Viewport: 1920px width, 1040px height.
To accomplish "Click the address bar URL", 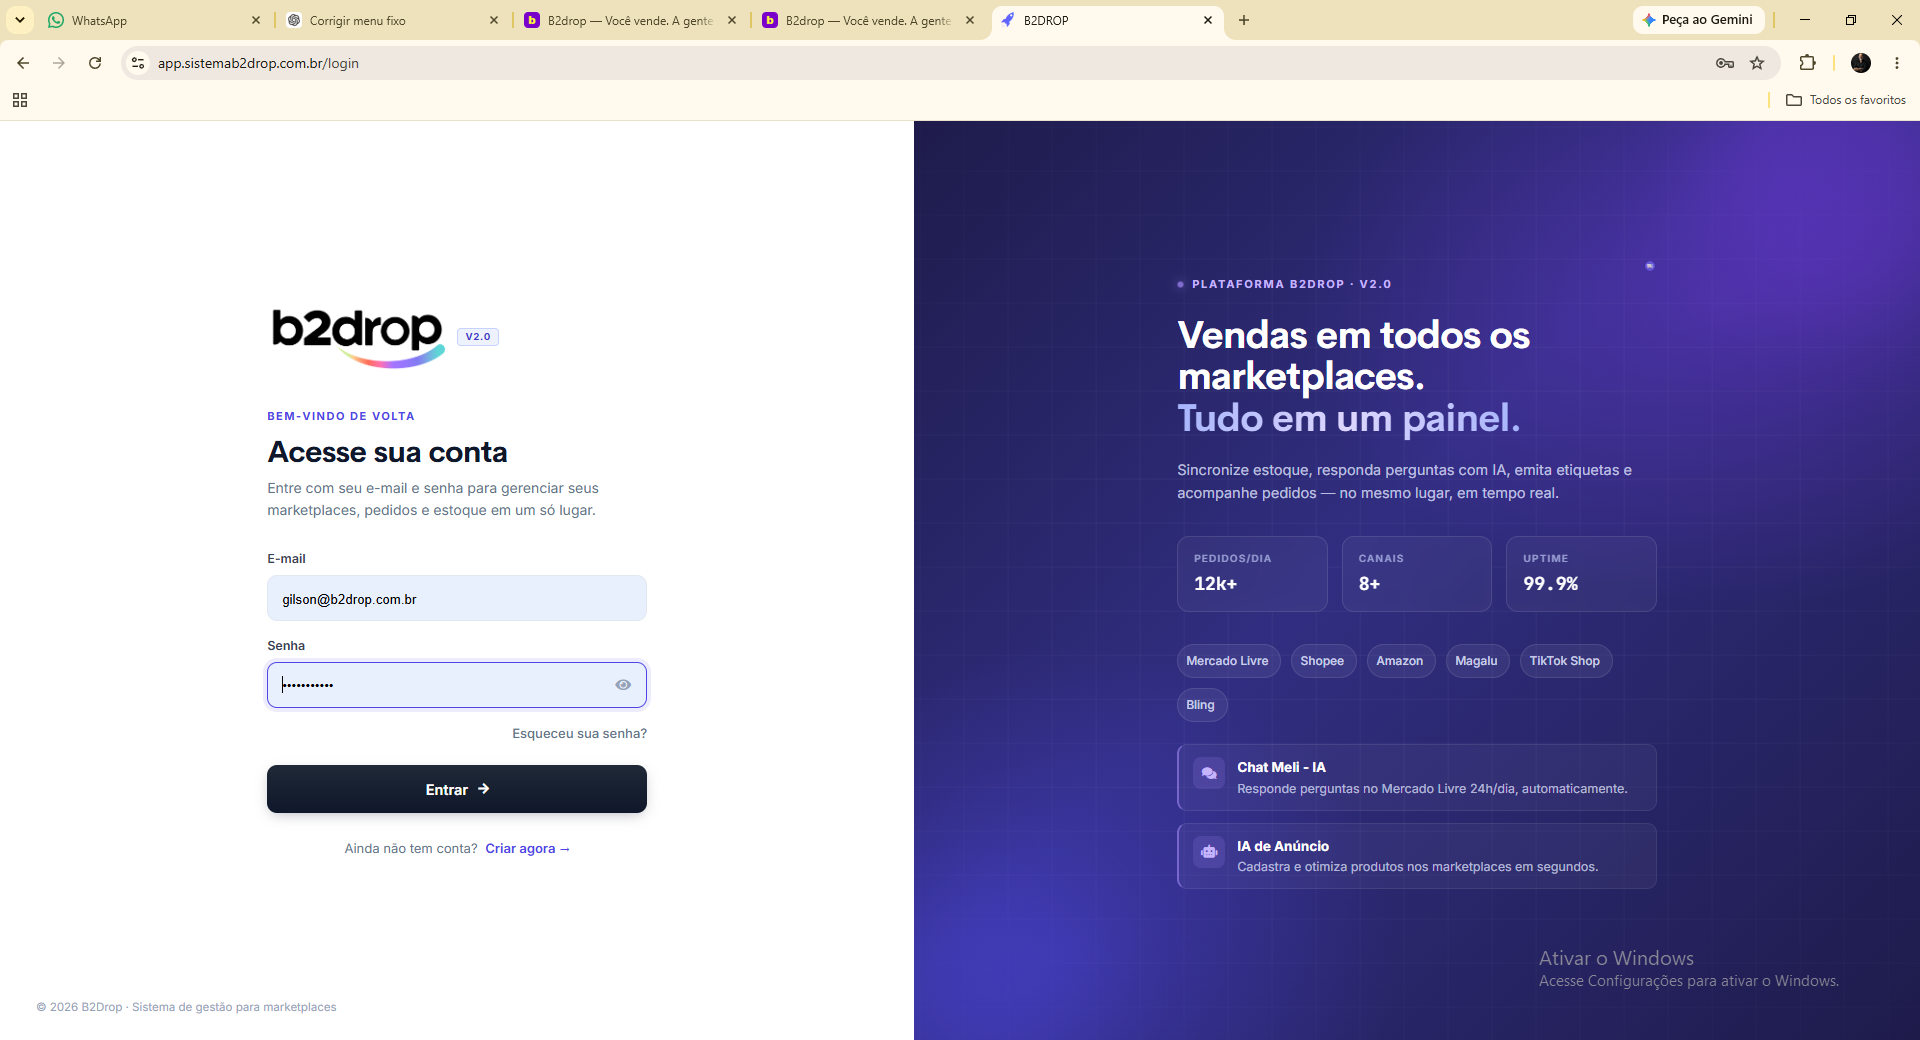I will point(258,63).
